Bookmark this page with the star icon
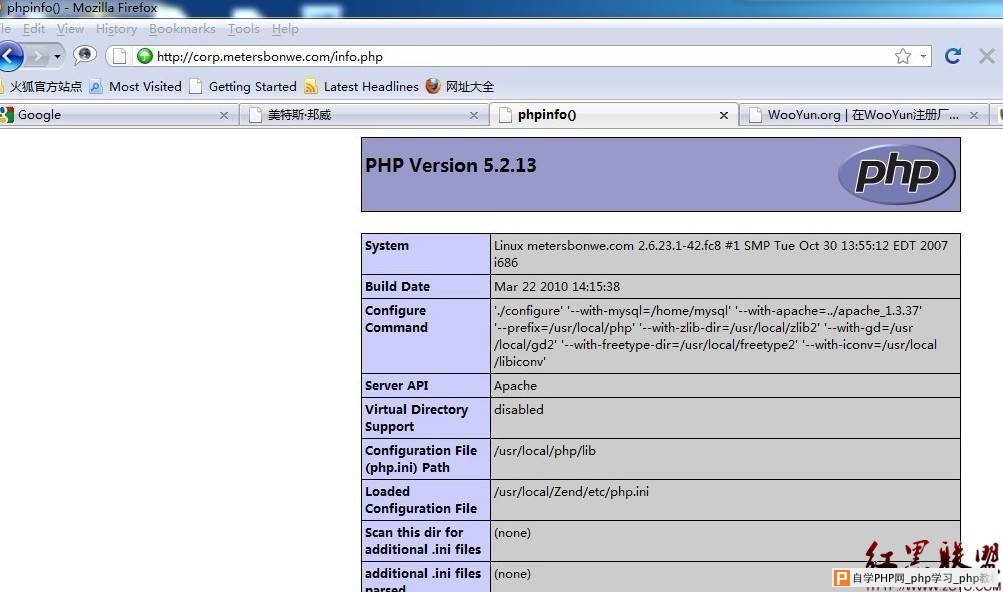The height and width of the screenshot is (592, 1003). click(903, 56)
